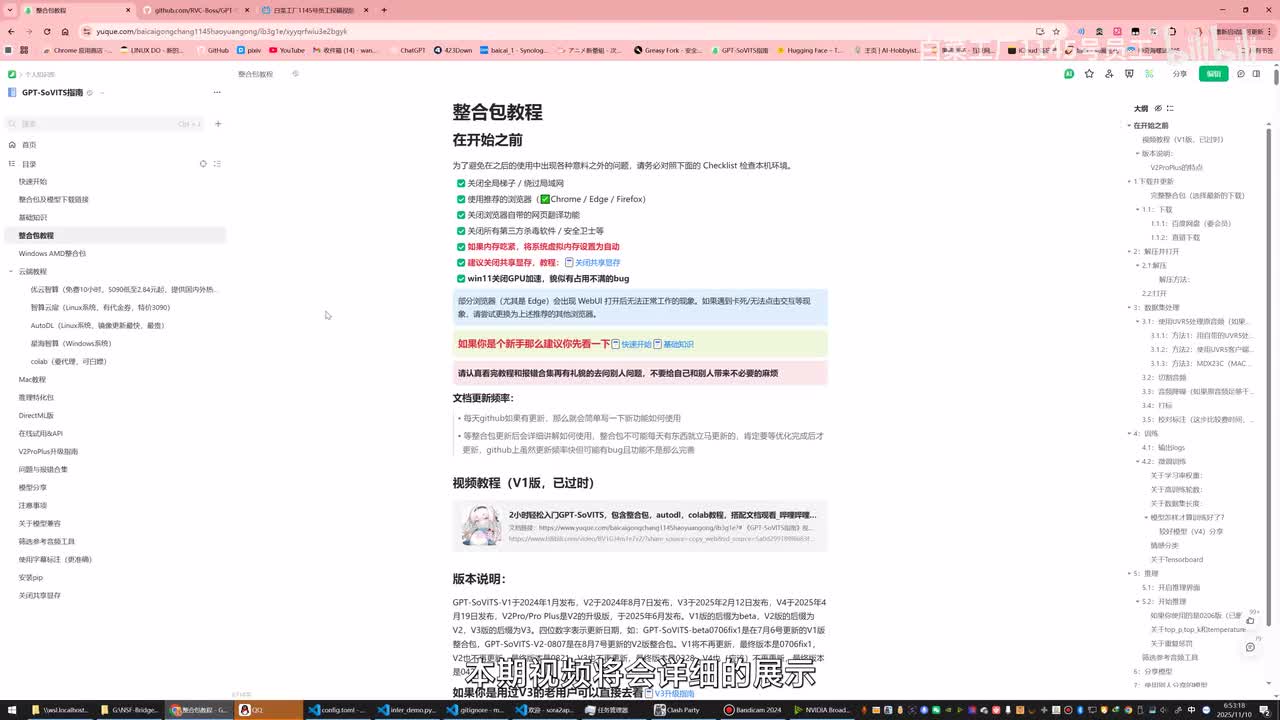Viewport: 1280px width, 720px height.
Task: Toggle the win11关闭GPU加速 checklist box
Action: (461, 279)
